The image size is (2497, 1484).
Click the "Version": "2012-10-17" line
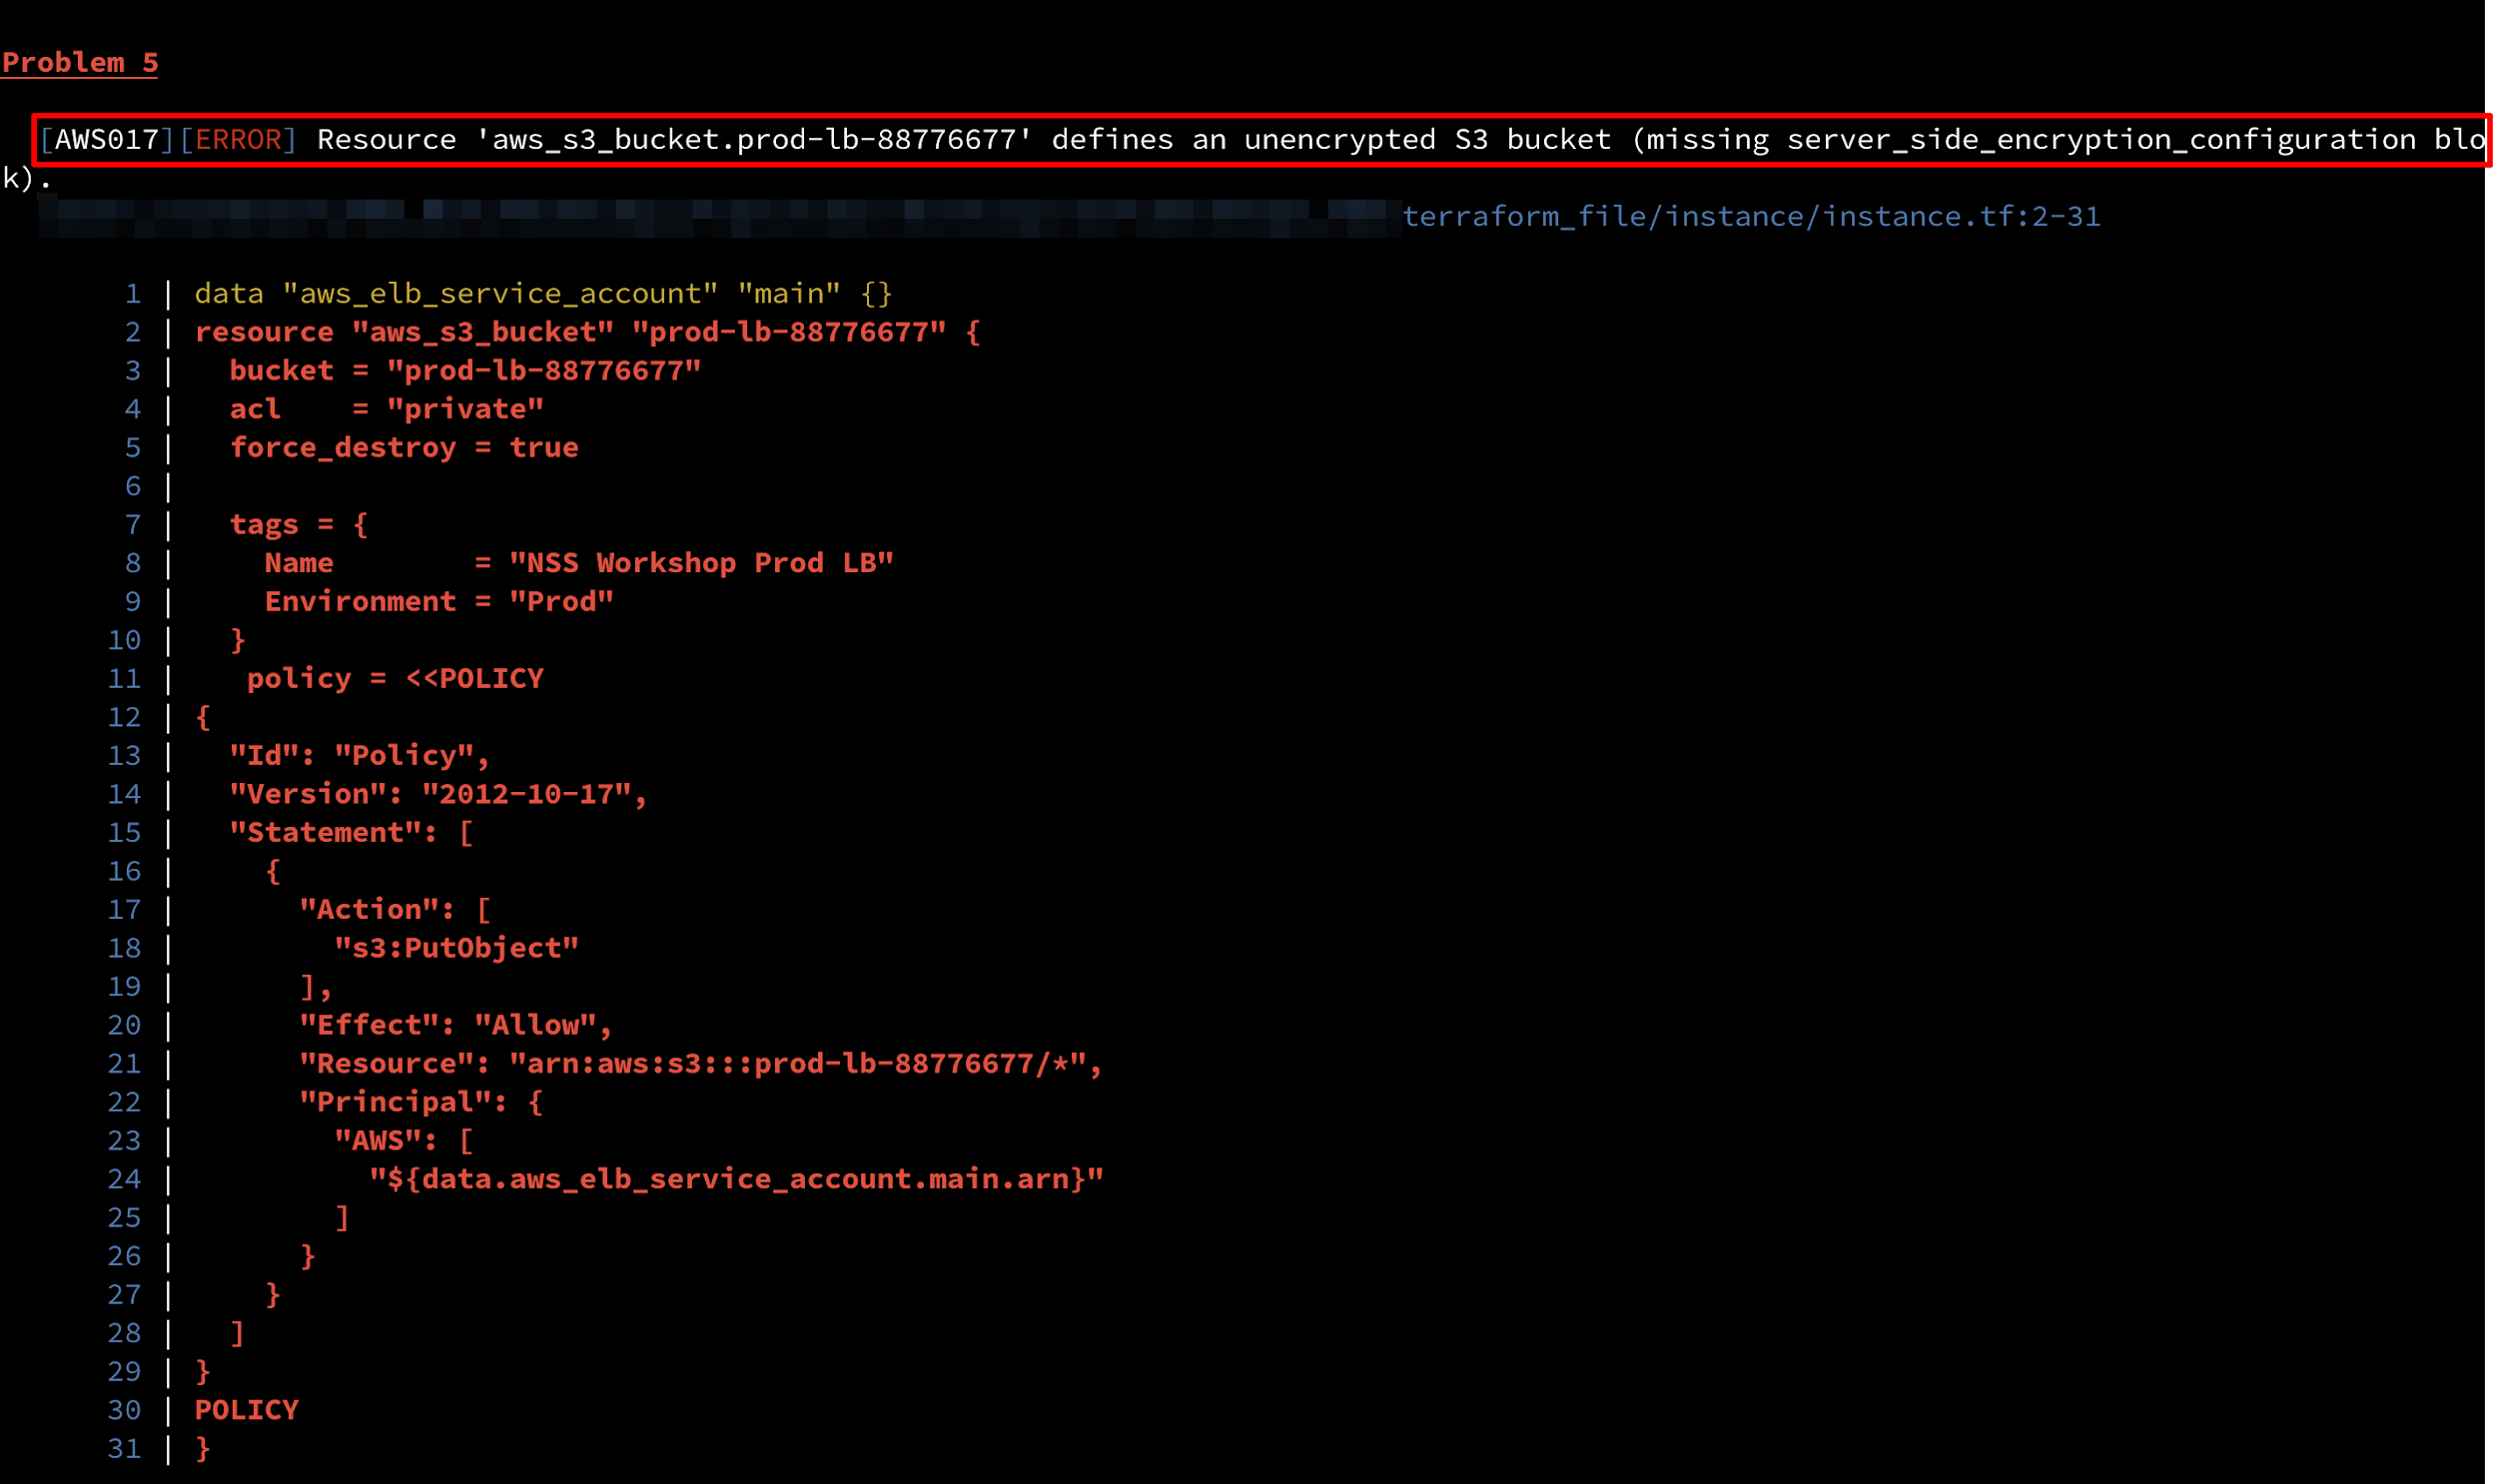pos(439,794)
